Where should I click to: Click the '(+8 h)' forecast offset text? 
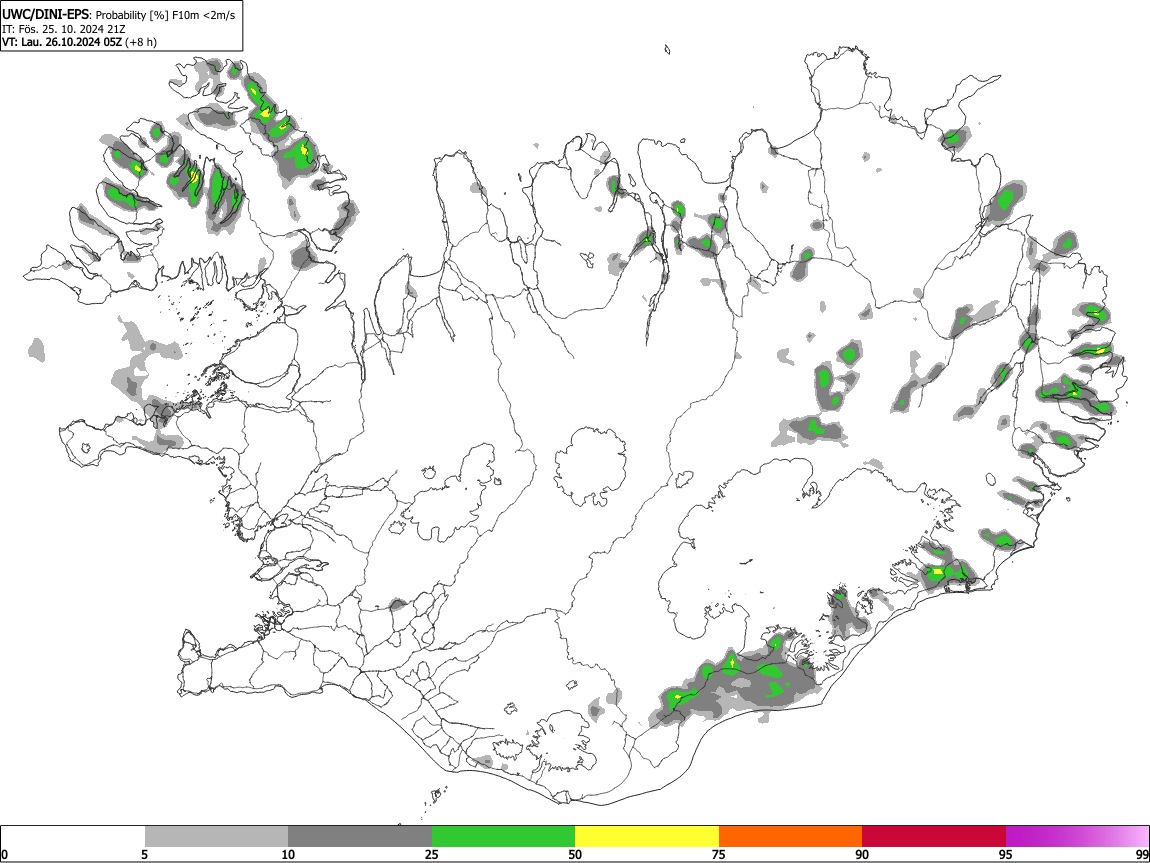[x=141, y=42]
